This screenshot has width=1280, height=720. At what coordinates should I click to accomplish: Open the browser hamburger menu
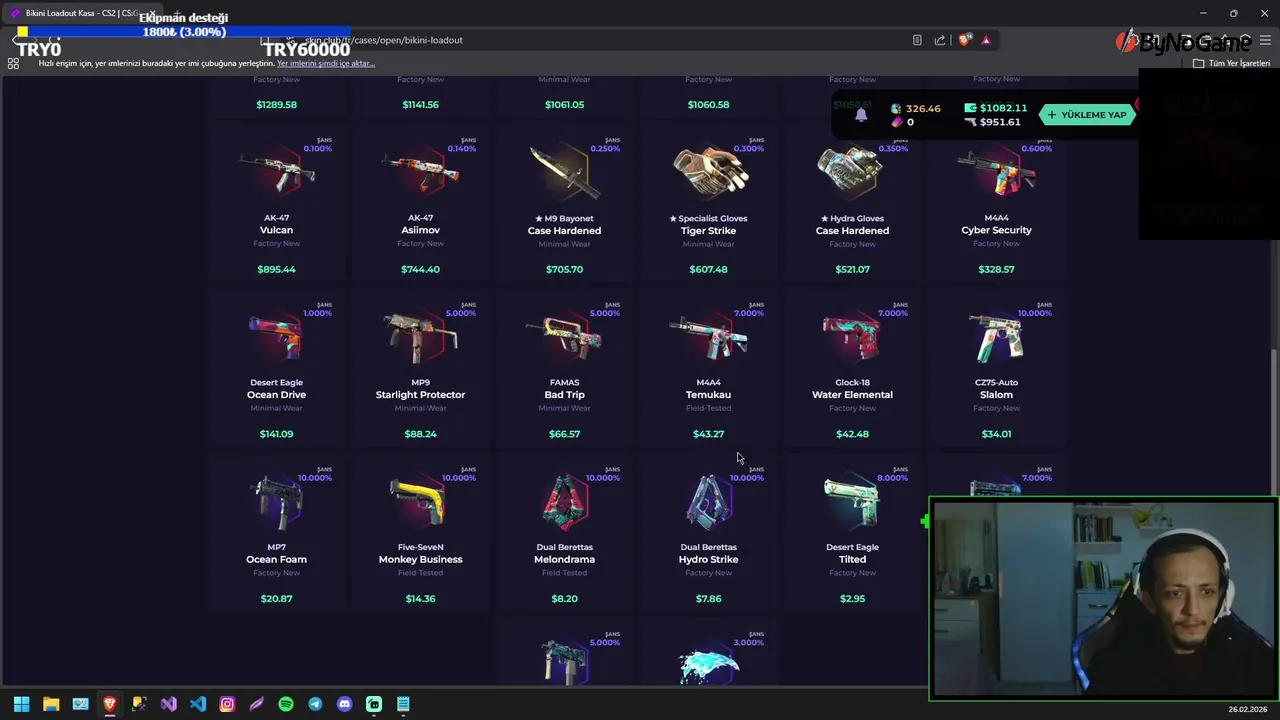click(x=1265, y=40)
